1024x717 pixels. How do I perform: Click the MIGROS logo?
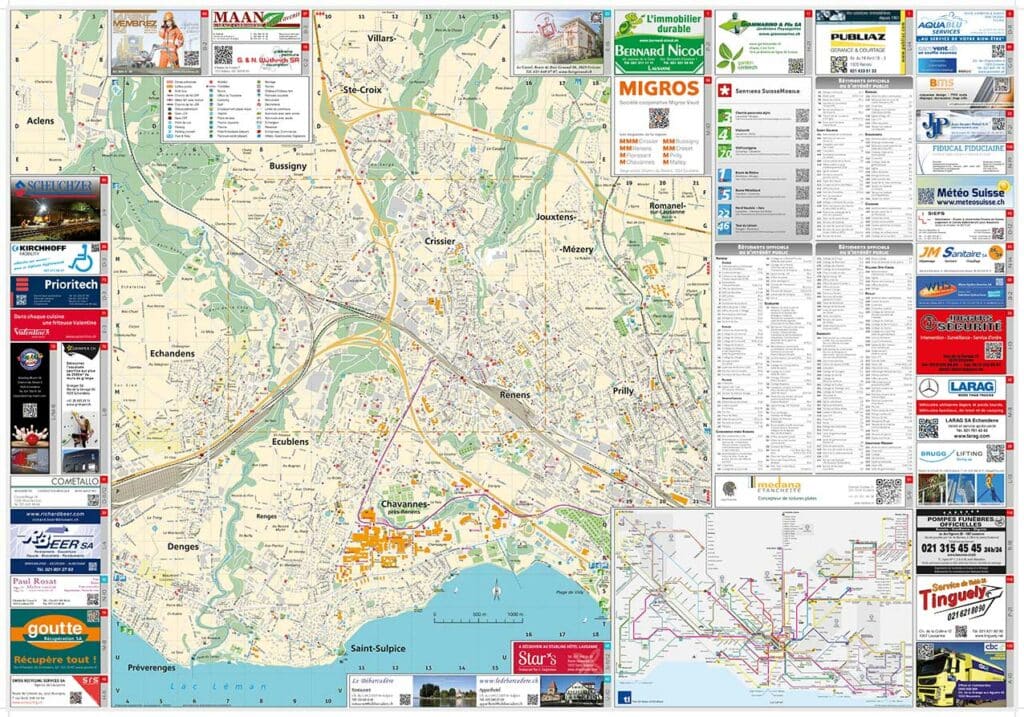coord(658,89)
